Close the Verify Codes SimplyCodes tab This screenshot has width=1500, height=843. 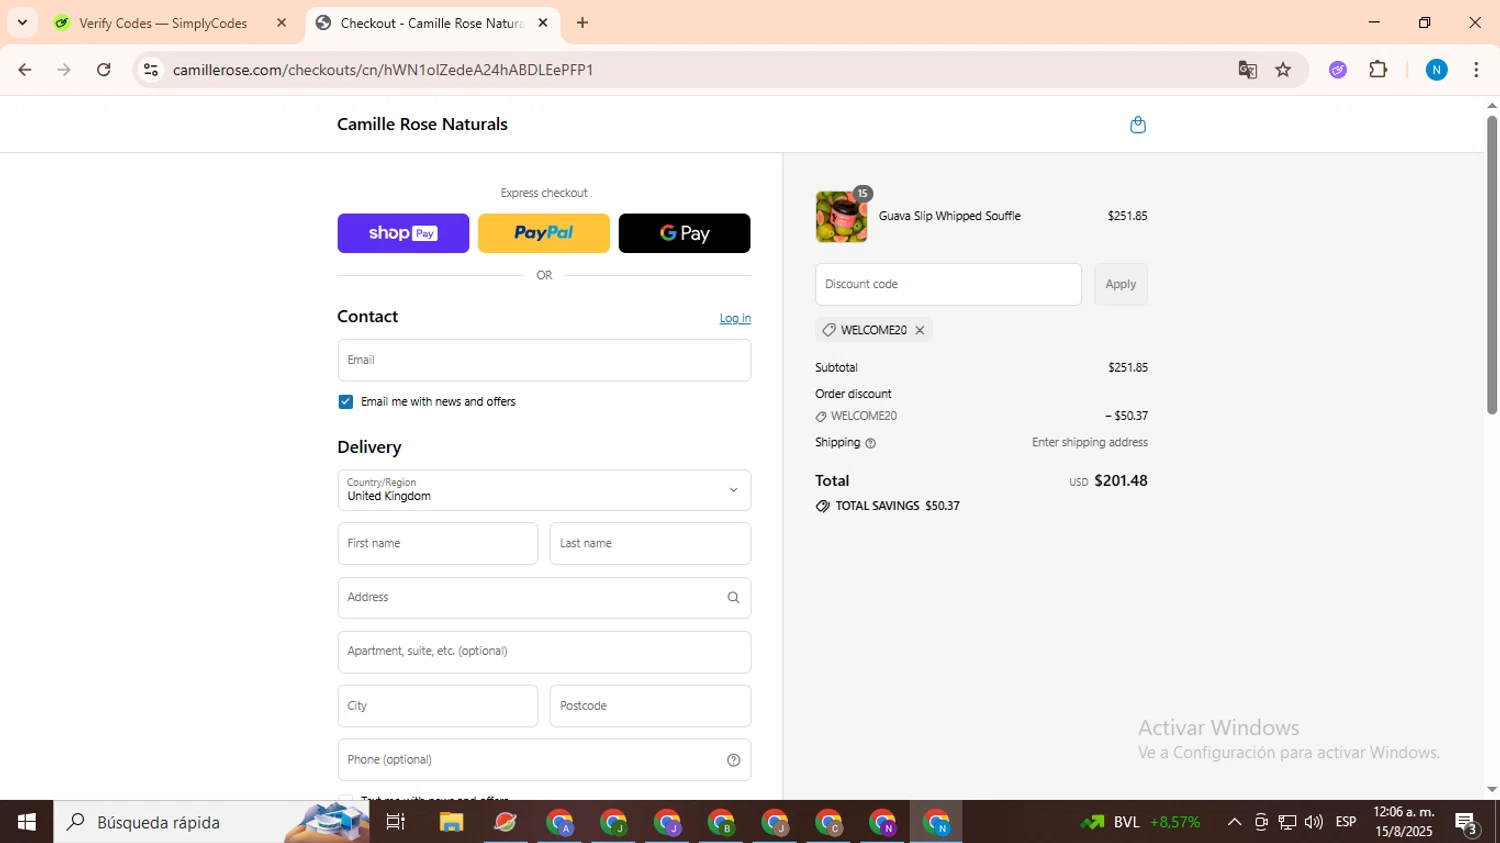pyautogui.click(x=281, y=23)
